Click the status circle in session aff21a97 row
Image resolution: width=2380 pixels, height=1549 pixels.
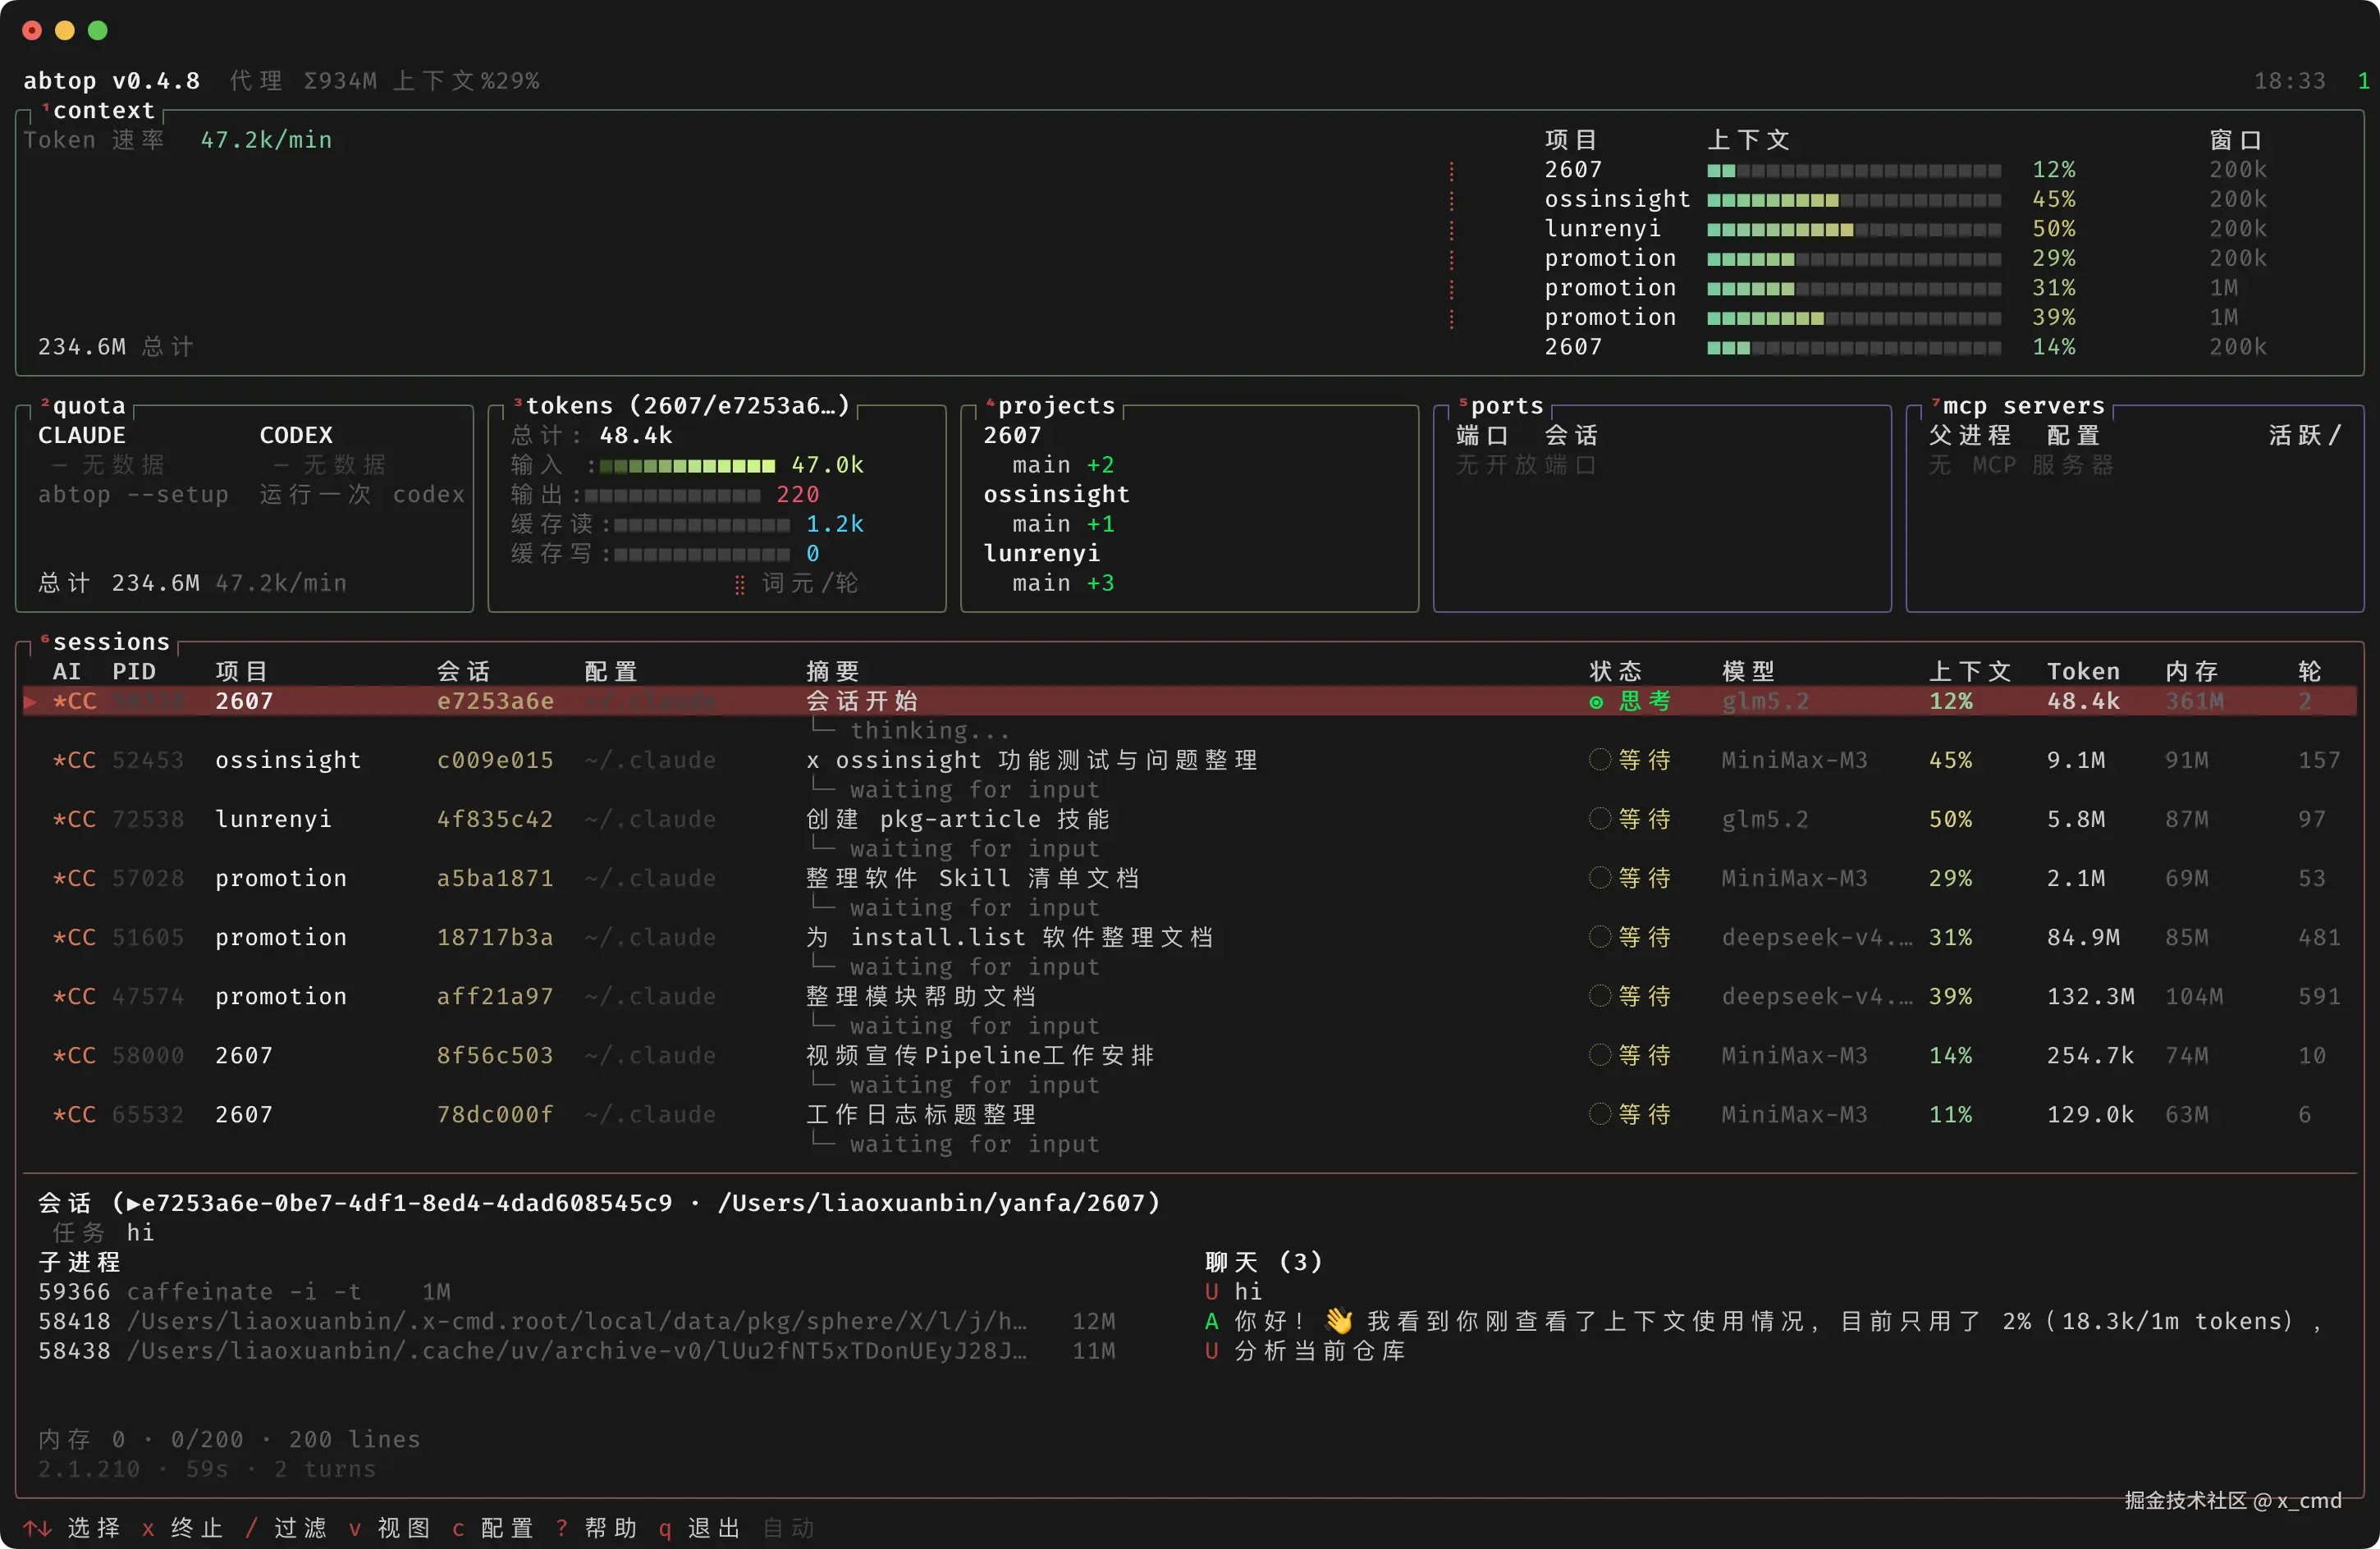(1599, 996)
